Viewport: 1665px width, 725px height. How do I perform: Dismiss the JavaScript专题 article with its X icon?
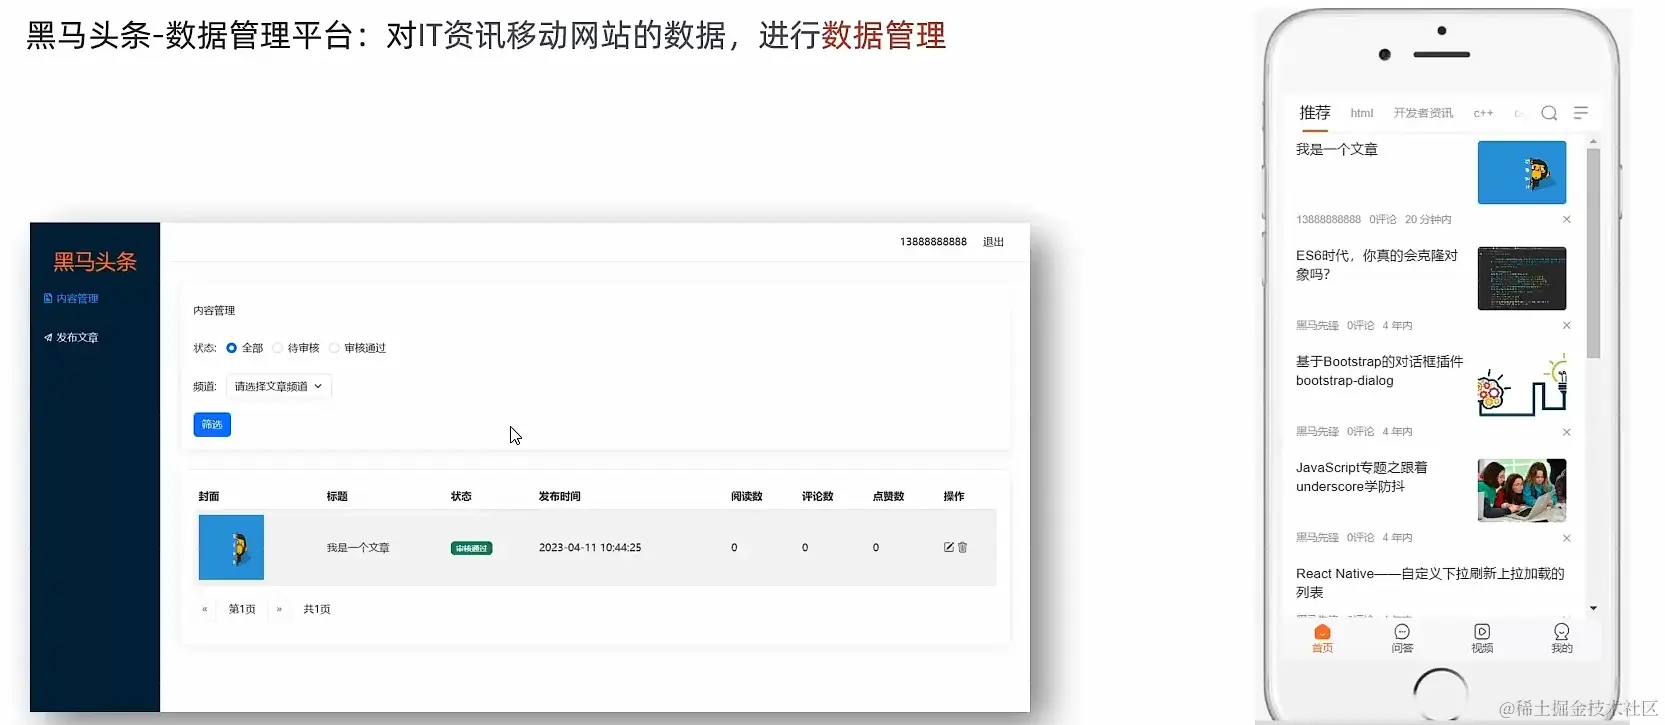(x=1567, y=538)
